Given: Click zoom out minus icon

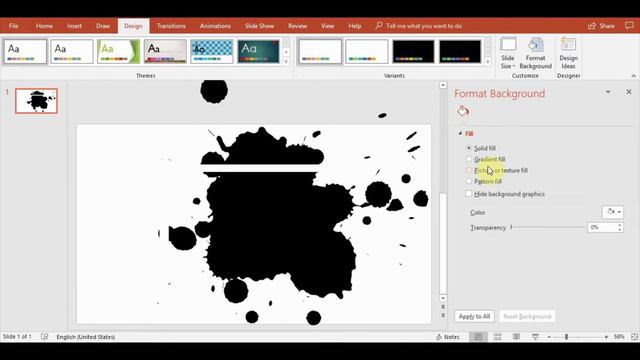Looking at the screenshot, I should point(549,337).
